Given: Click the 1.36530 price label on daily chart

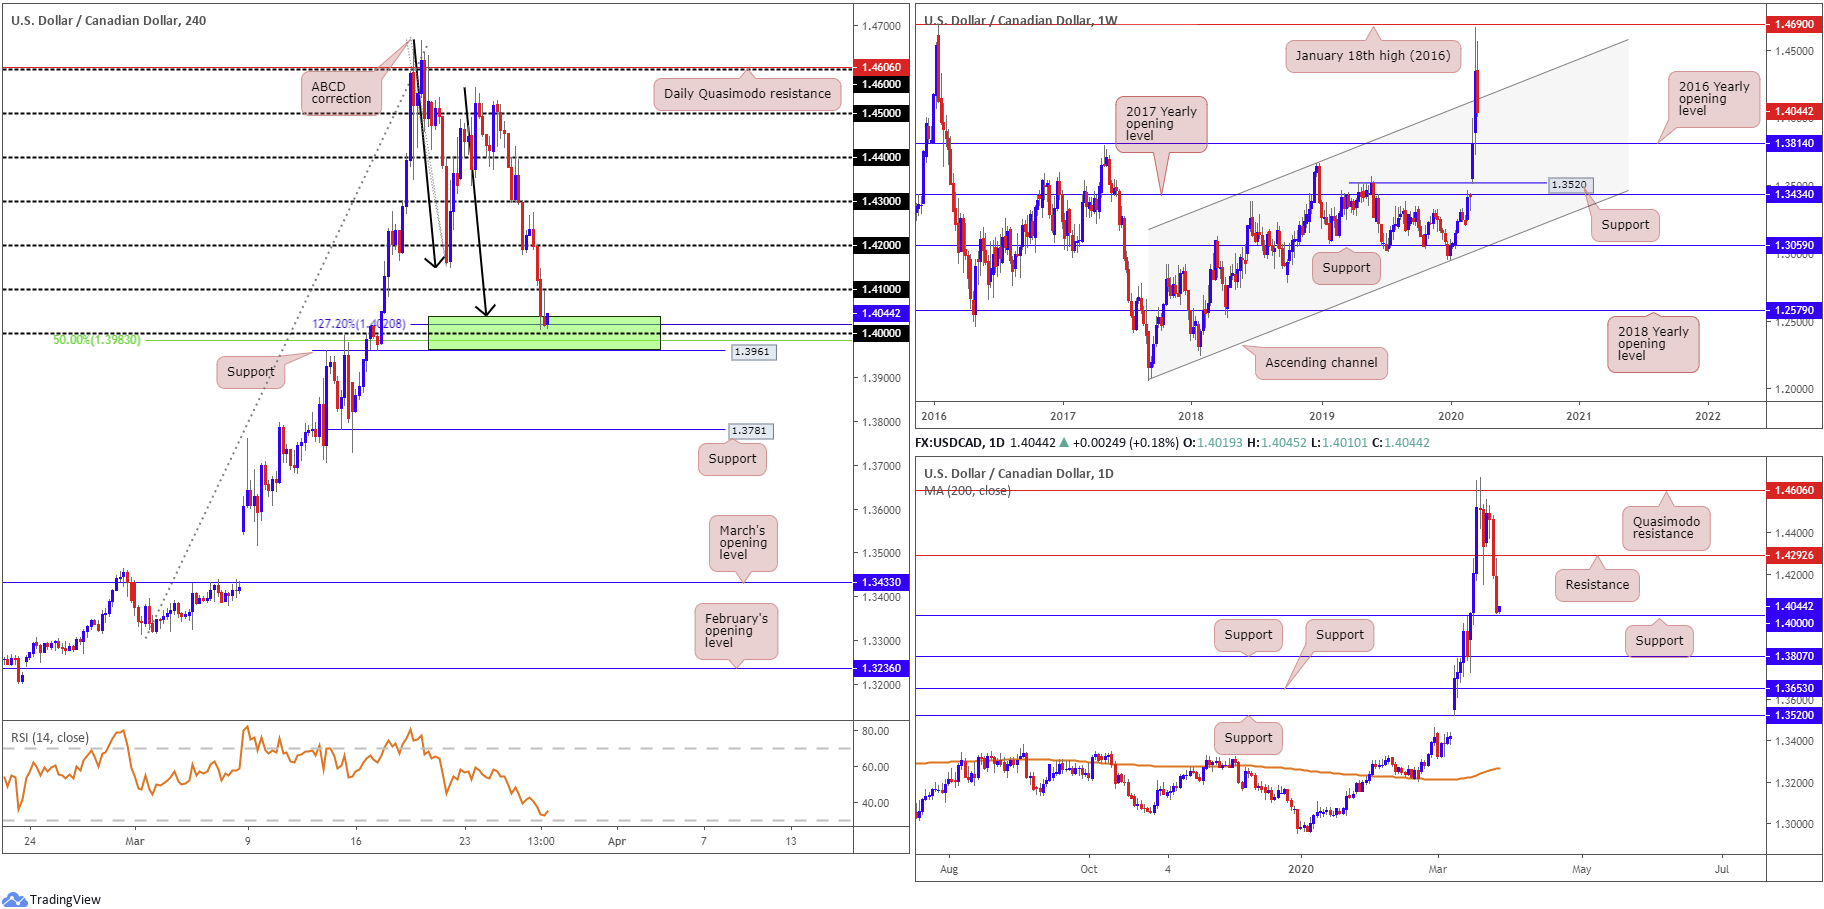Looking at the screenshot, I should 1794,688.
